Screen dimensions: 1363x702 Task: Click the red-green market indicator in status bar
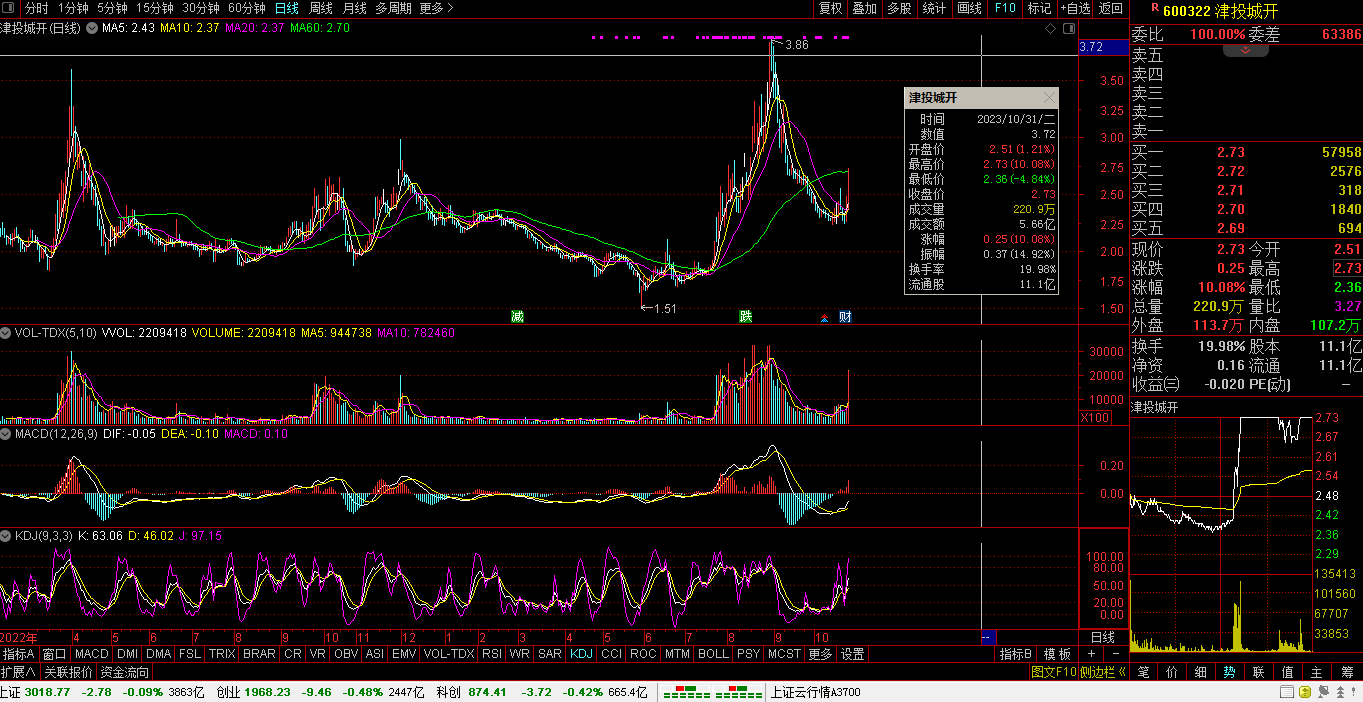(x=711, y=692)
